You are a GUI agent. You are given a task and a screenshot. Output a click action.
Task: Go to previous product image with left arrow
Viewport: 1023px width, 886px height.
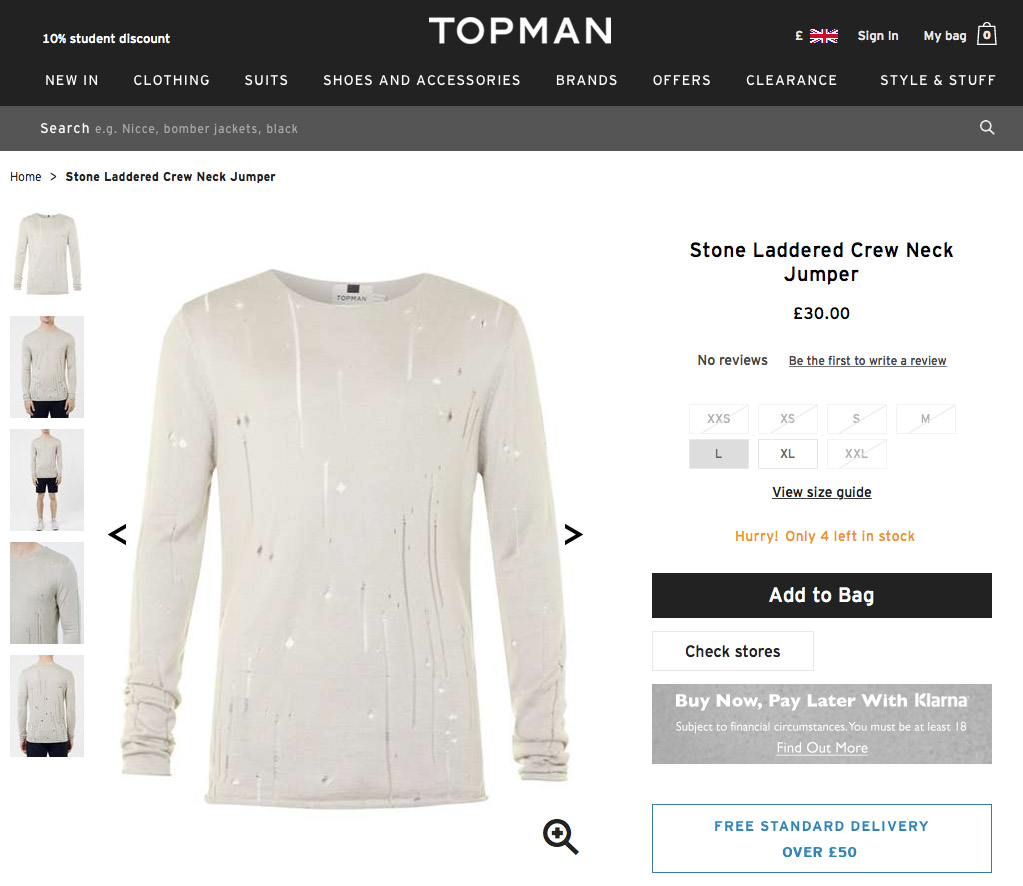(x=117, y=534)
